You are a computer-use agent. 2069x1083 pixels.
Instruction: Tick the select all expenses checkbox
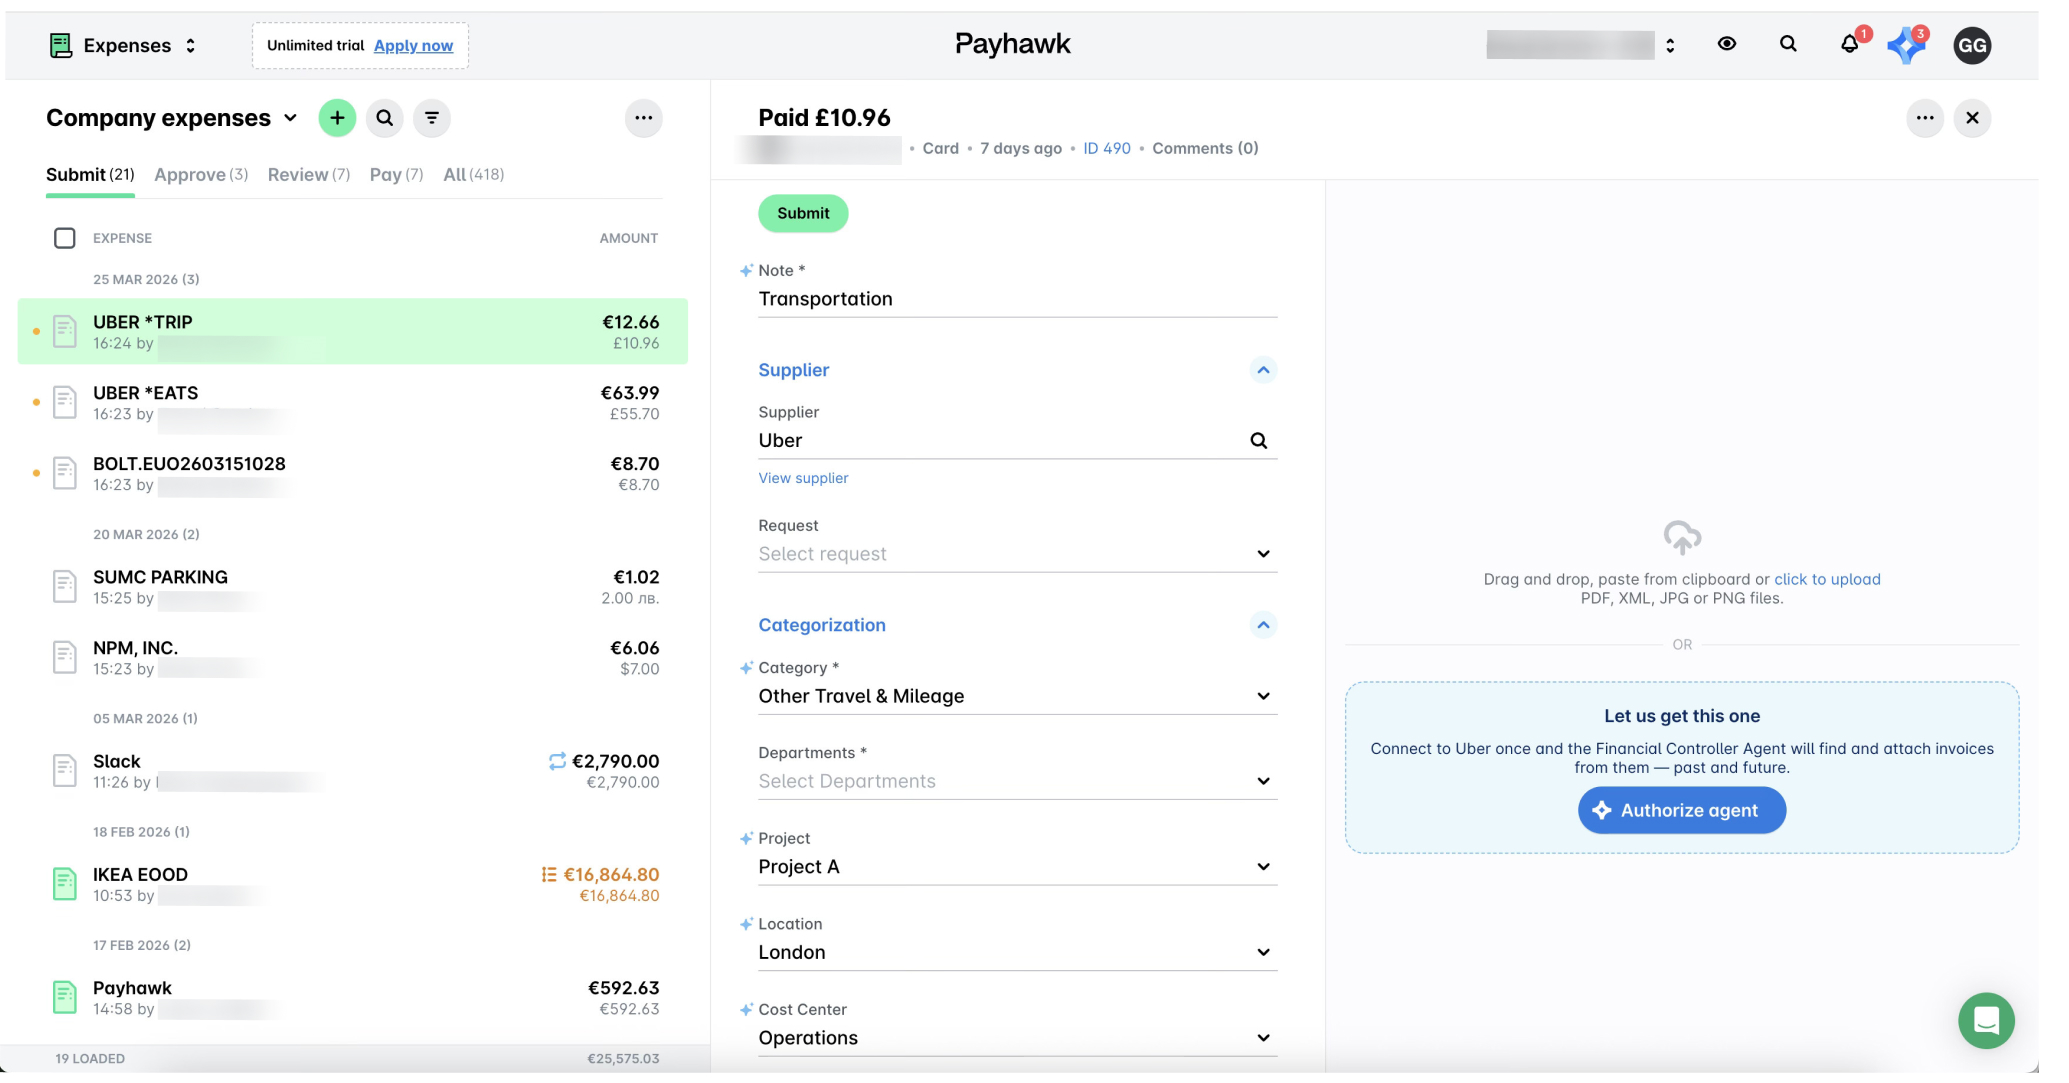click(65, 238)
